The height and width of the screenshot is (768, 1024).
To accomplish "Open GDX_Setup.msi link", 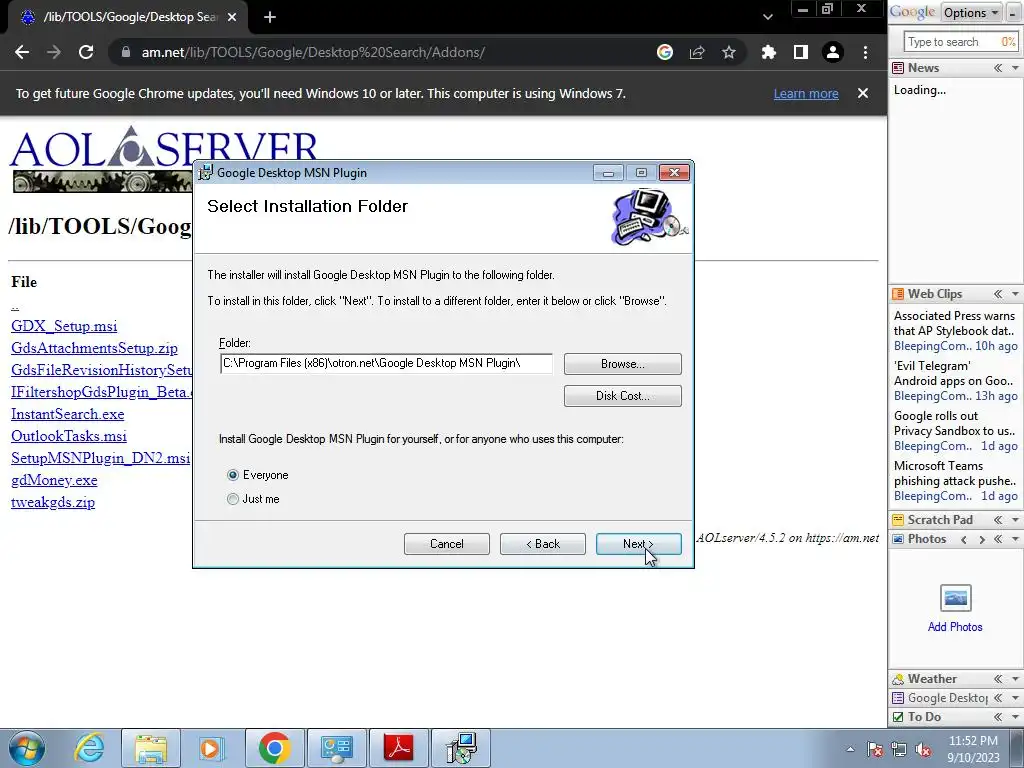I will point(64,326).
